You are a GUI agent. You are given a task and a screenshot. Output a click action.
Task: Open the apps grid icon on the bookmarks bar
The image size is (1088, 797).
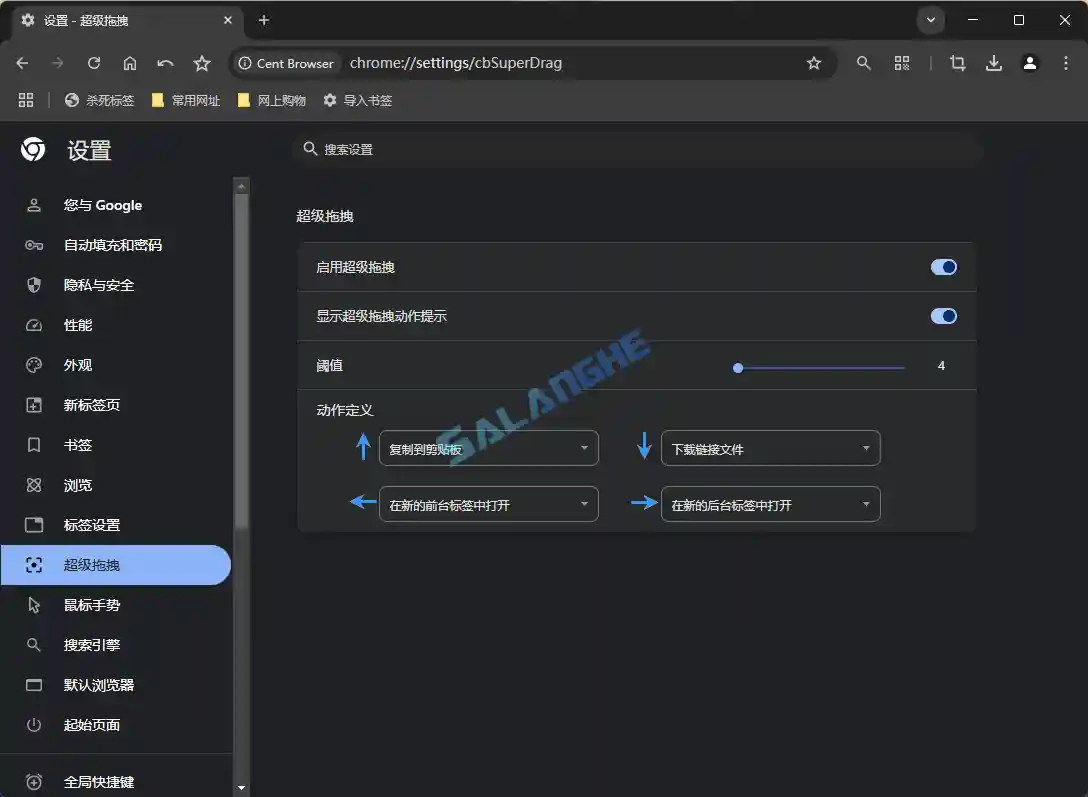(x=26, y=99)
